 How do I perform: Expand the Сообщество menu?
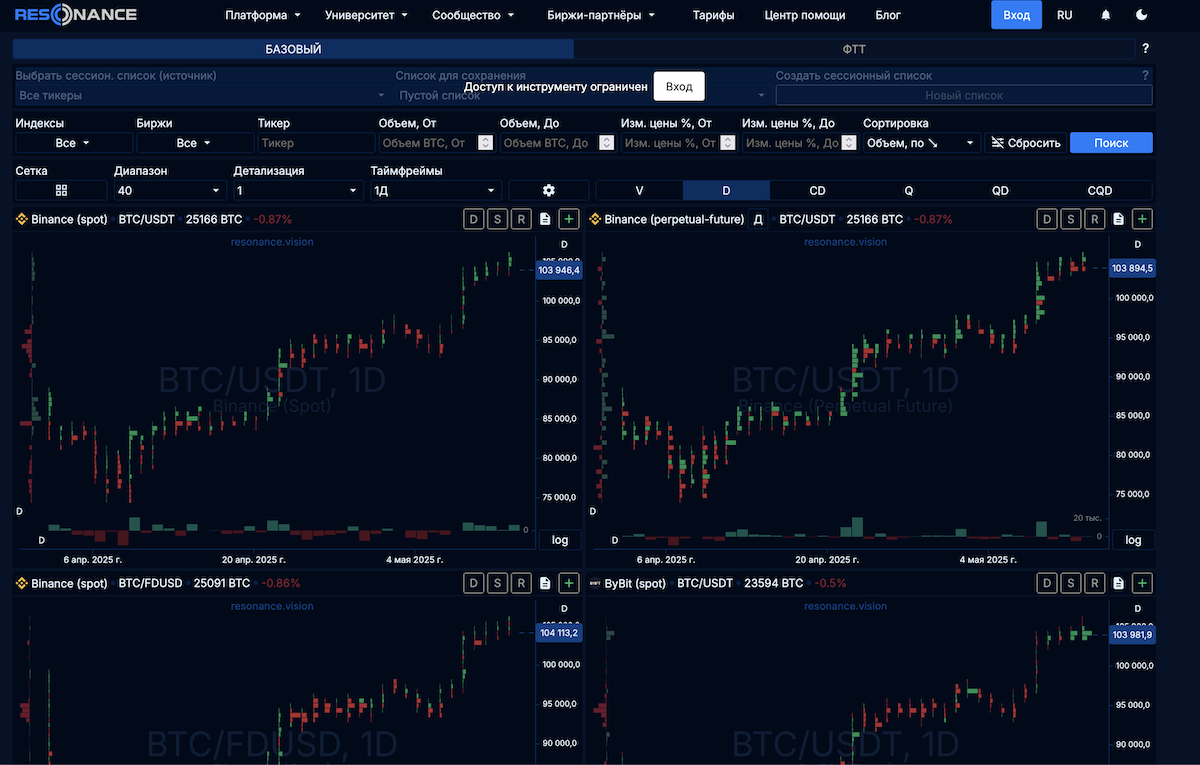point(473,15)
